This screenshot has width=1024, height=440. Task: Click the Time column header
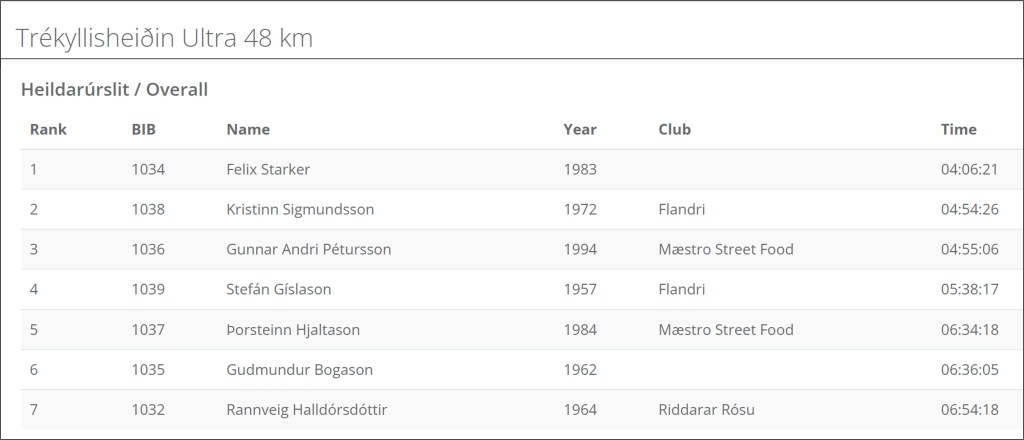(x=959, y=129)
